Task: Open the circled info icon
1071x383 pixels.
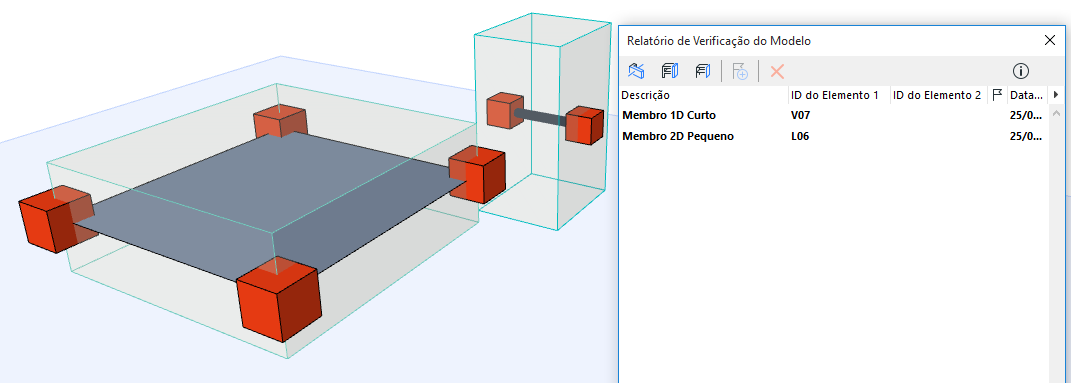Action: pos(1020,71)
